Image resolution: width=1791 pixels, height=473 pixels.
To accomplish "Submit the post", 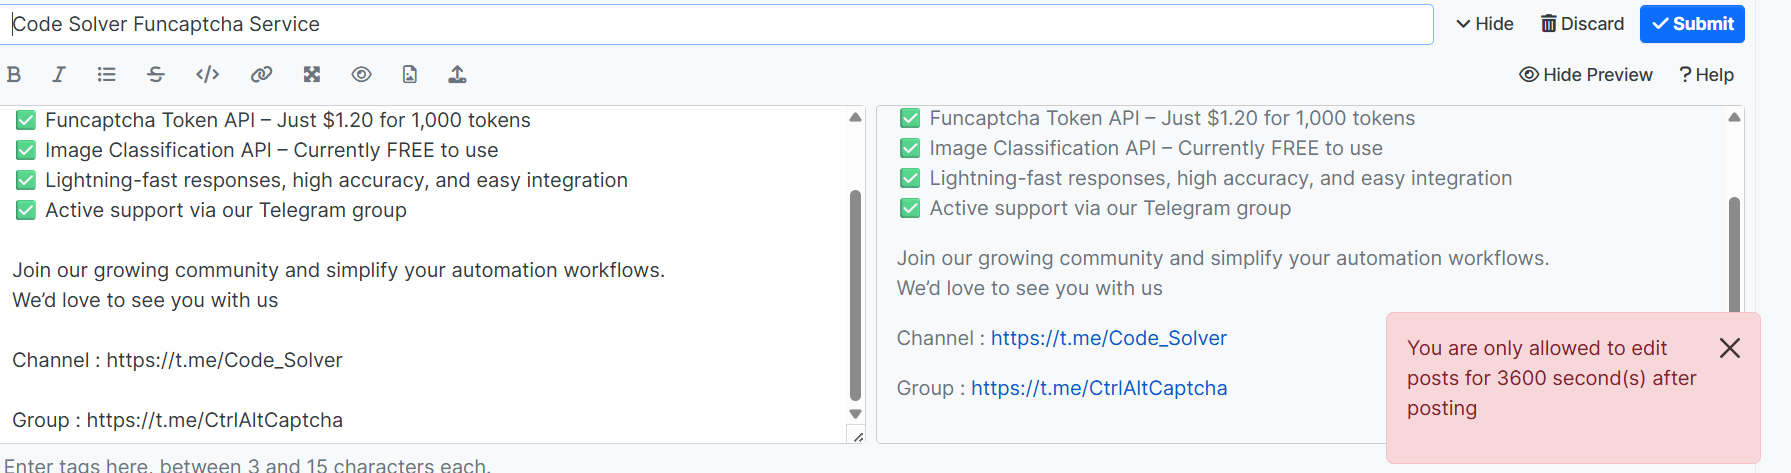I will point(1692,24).
